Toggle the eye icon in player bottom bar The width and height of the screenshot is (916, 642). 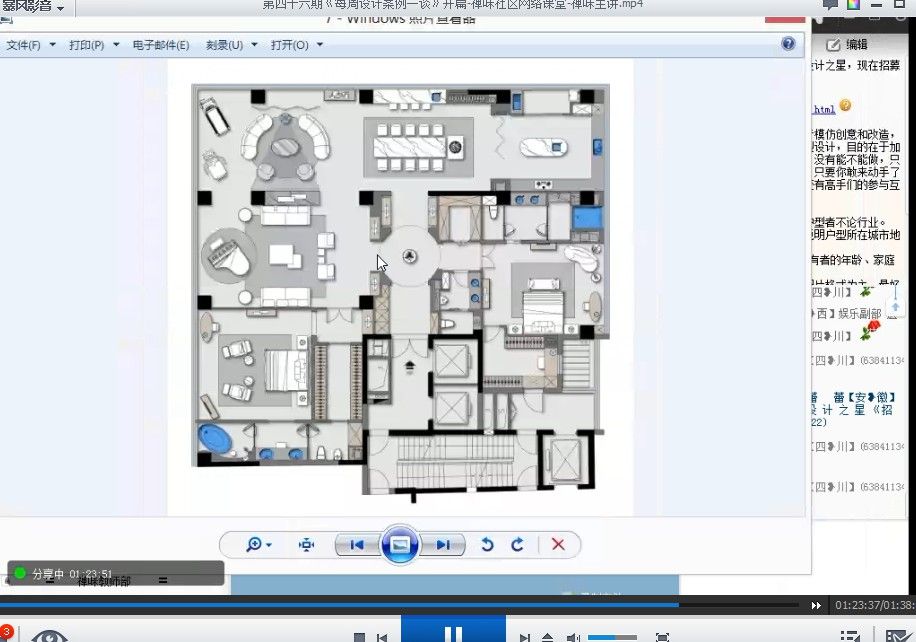click(x=49, y=636)
